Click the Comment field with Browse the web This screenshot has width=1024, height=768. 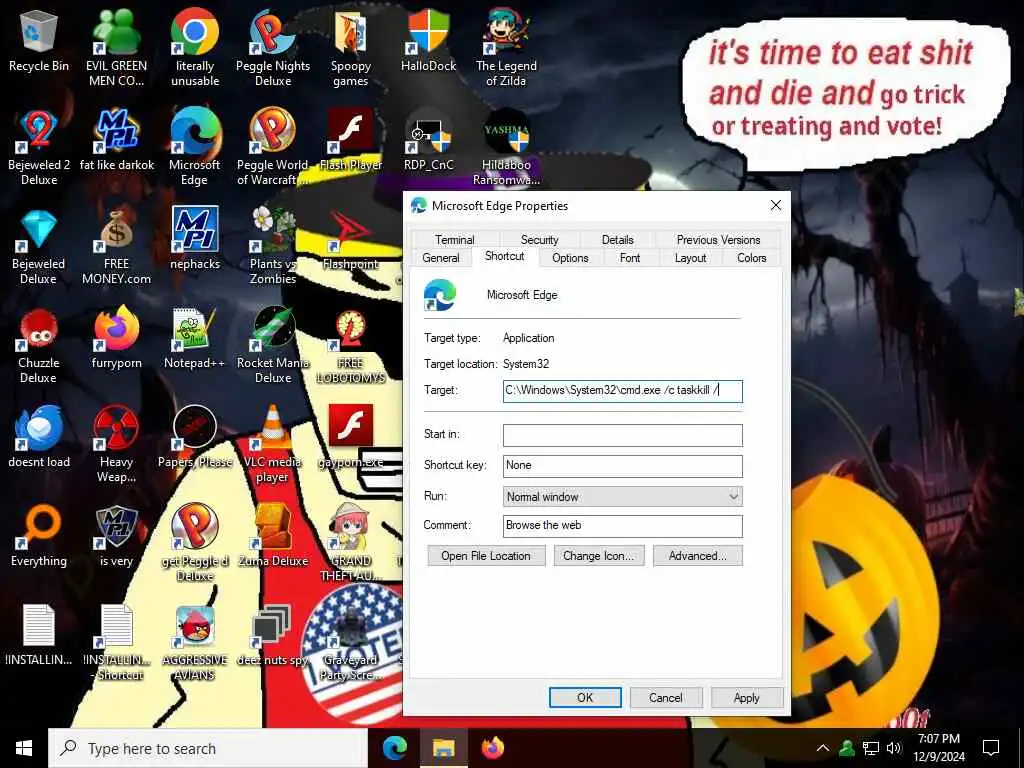tap(622, 526)
